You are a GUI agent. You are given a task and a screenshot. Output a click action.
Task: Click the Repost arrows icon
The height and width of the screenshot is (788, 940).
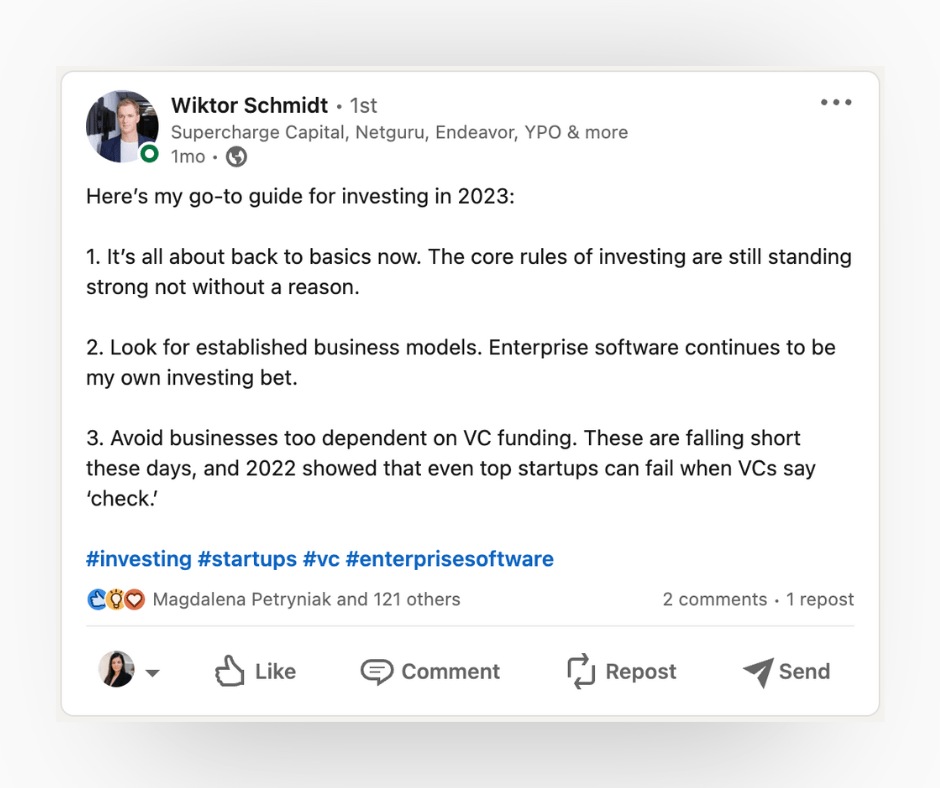coord(581,671)
